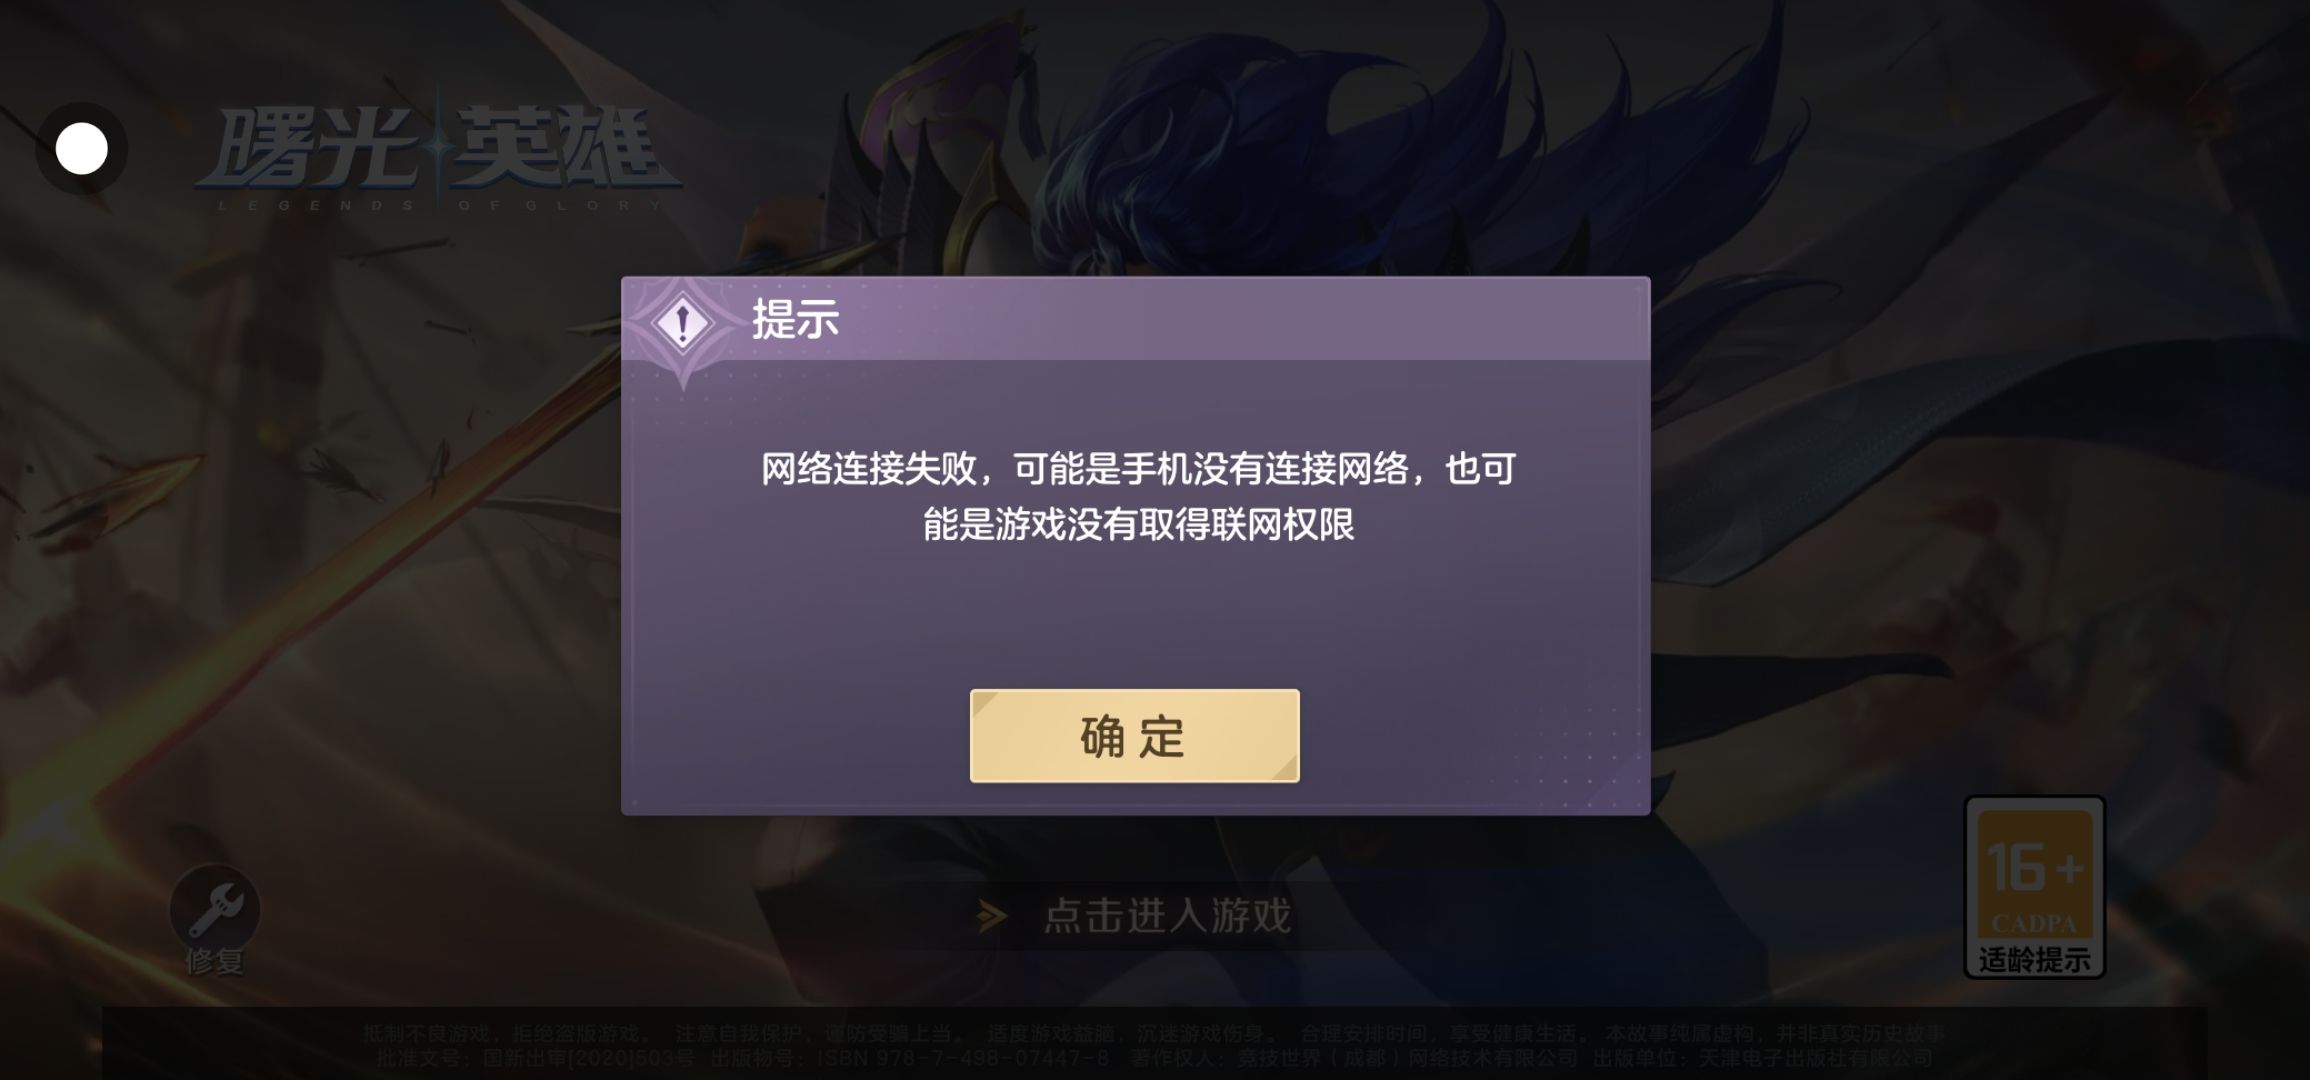This screenshot has height=1080, width=2310.
Task: Confirm the dialog with 确定 button
Action: [1134, 735]
